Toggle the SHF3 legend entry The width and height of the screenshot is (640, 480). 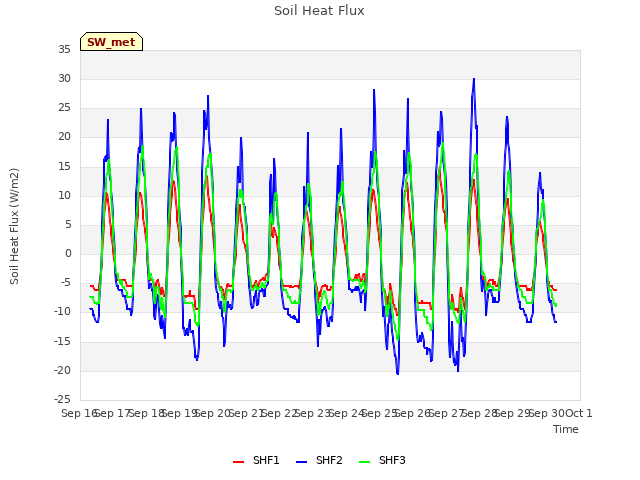(x=382, y=460)
